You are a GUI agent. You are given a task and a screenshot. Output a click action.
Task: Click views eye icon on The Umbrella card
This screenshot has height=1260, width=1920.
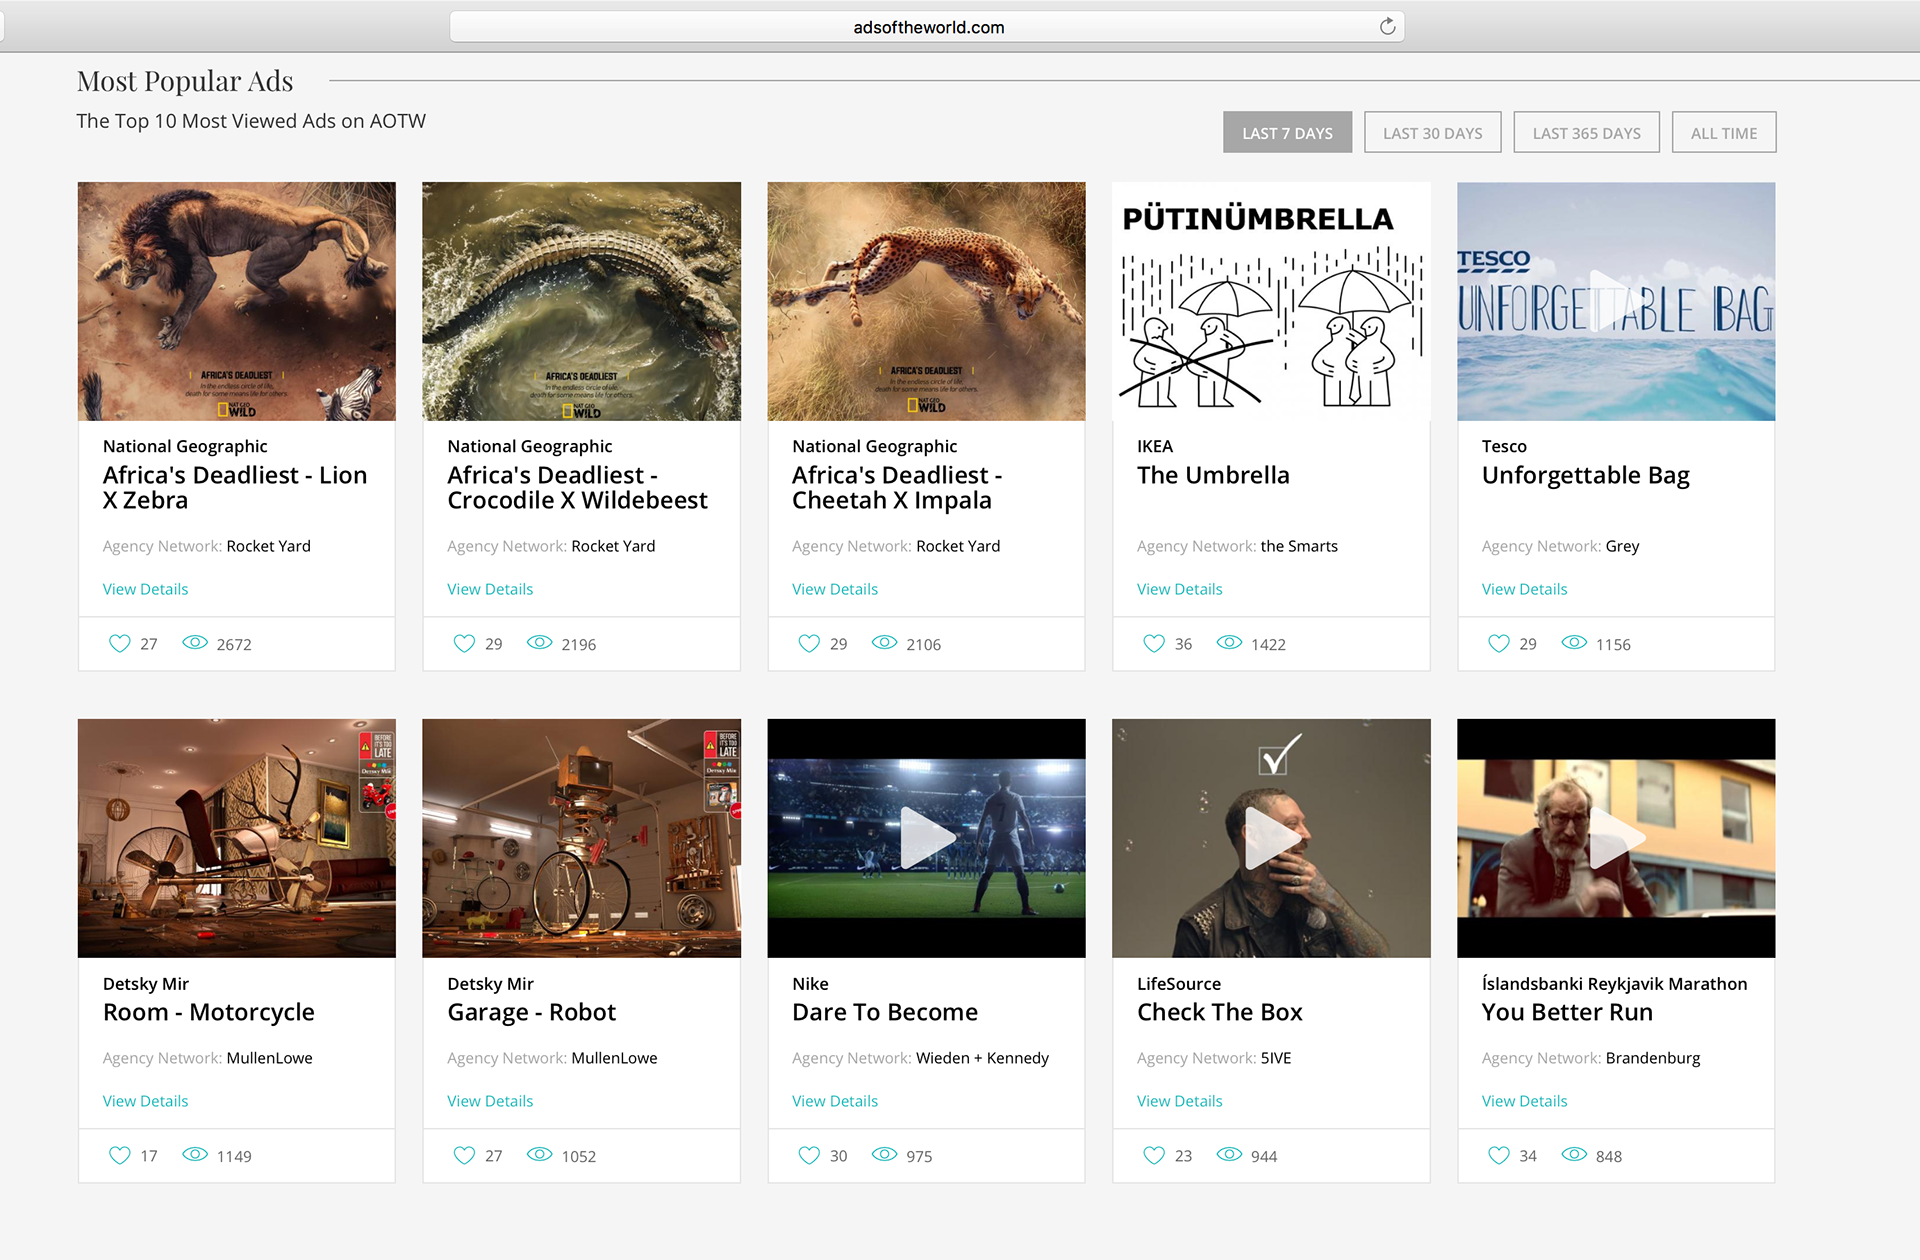(1229, 642)
